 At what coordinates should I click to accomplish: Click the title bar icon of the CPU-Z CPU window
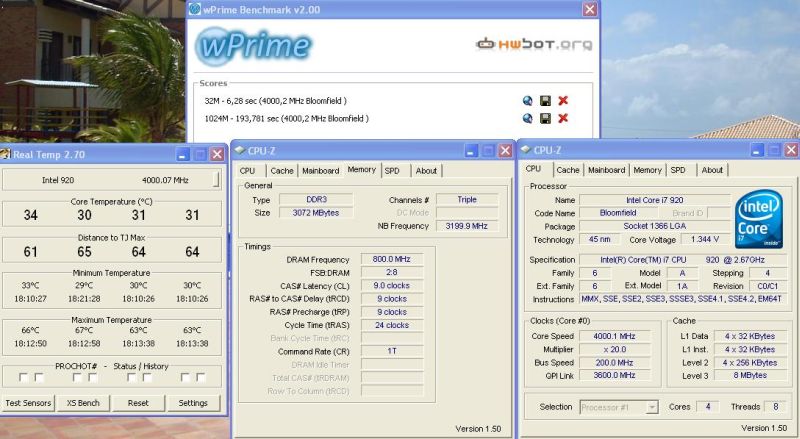525,150
